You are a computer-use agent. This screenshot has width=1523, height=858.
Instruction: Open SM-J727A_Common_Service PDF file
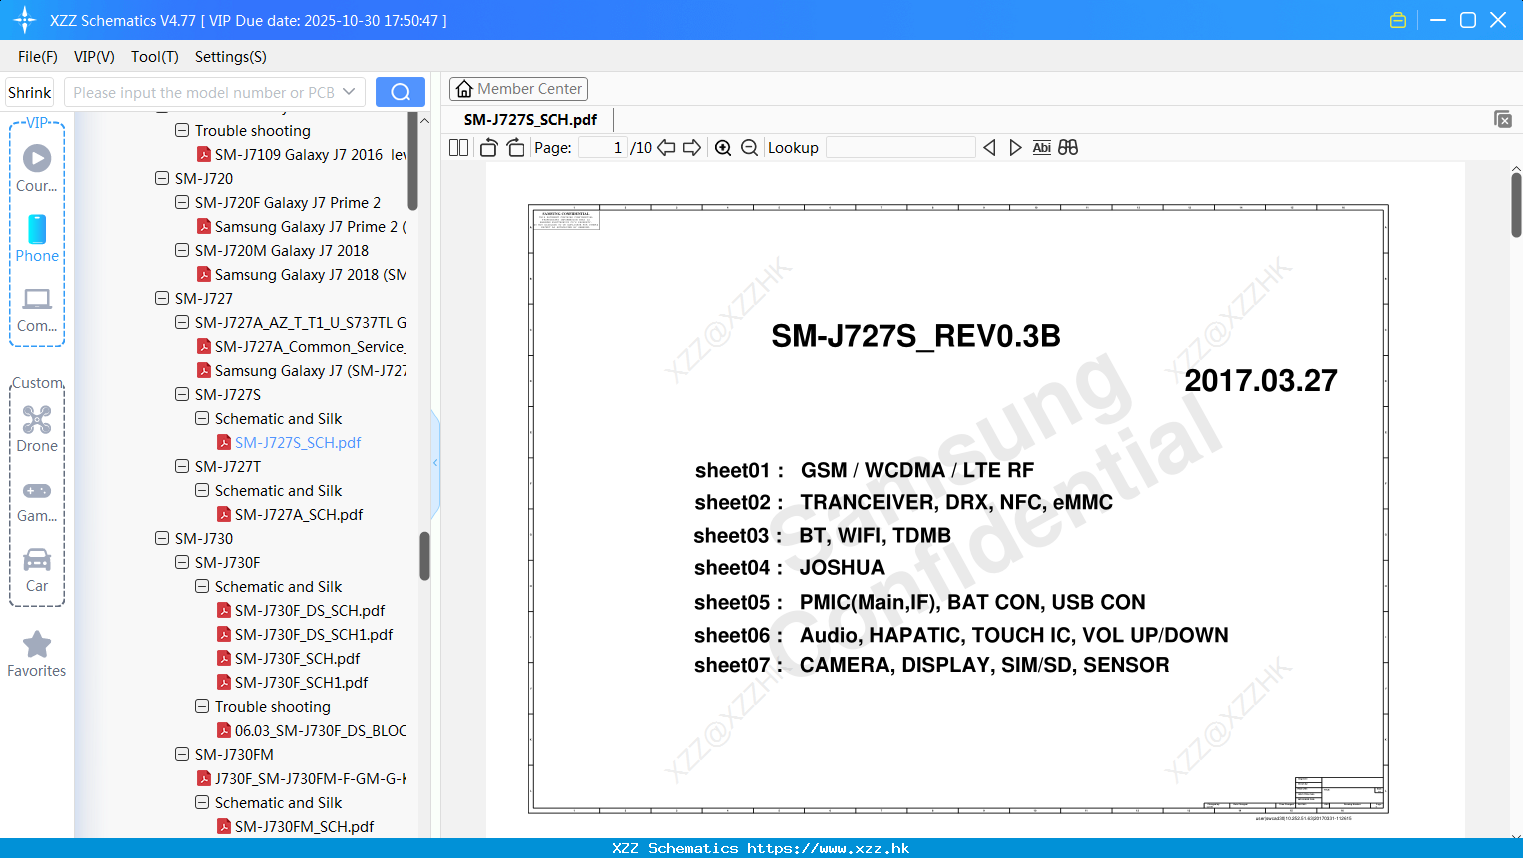301,347
